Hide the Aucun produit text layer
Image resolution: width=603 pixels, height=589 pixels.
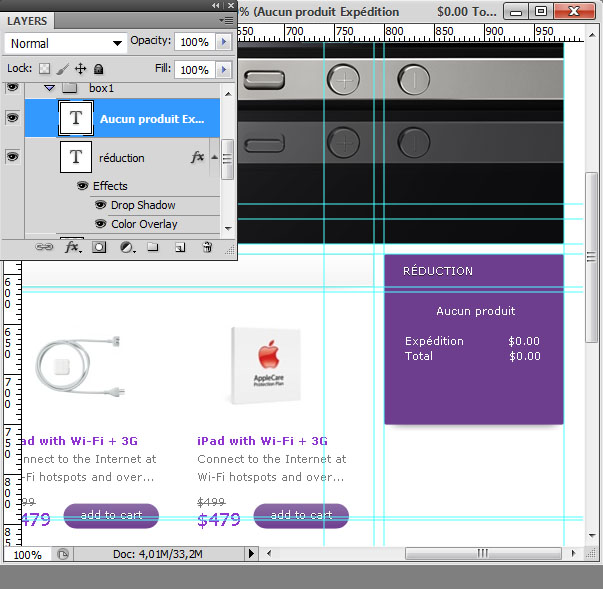pyautogui.click(x=12, y=118)
